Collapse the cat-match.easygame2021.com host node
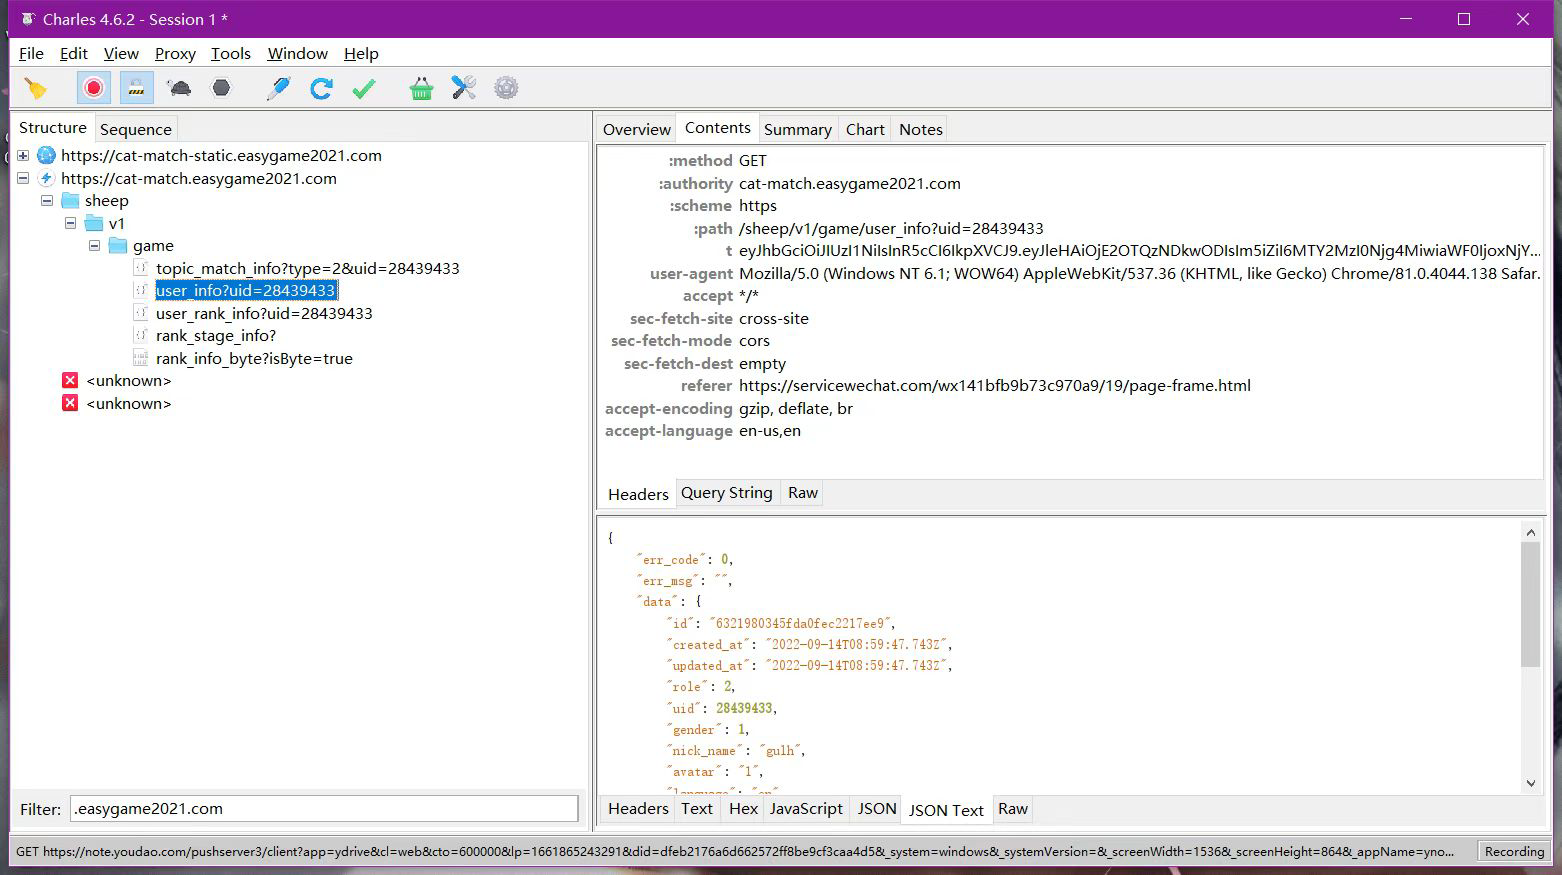The image size is (1562, 875). (23, 179)
